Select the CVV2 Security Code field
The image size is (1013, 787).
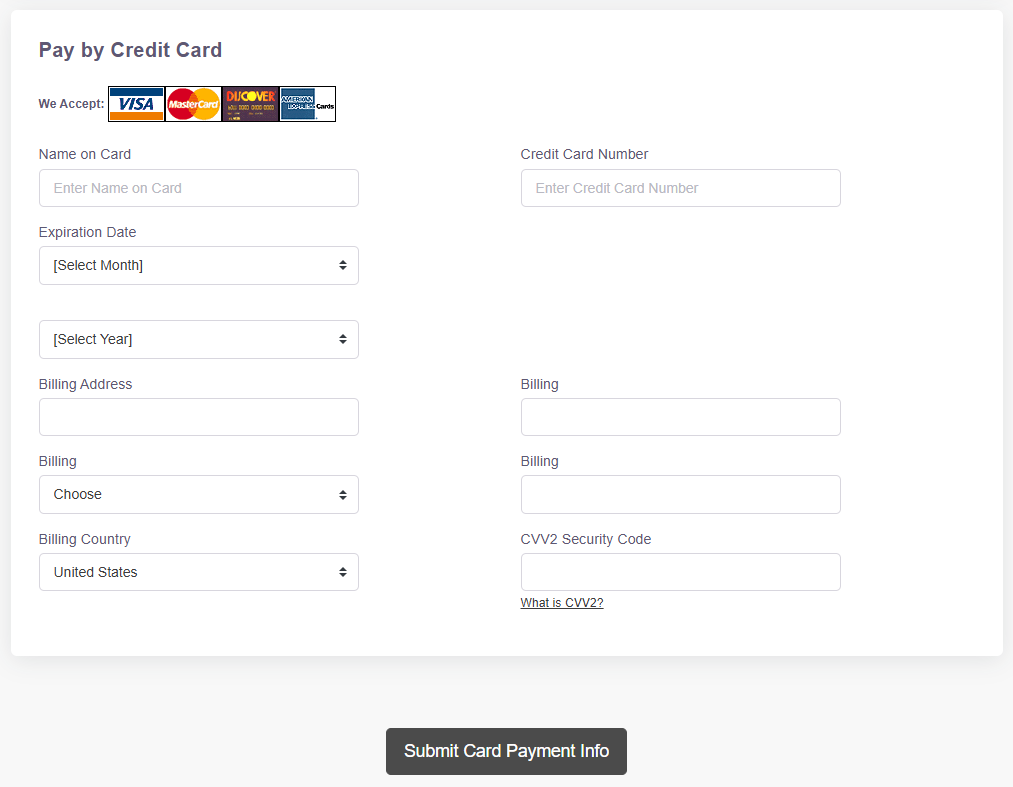tap(680, 572)
